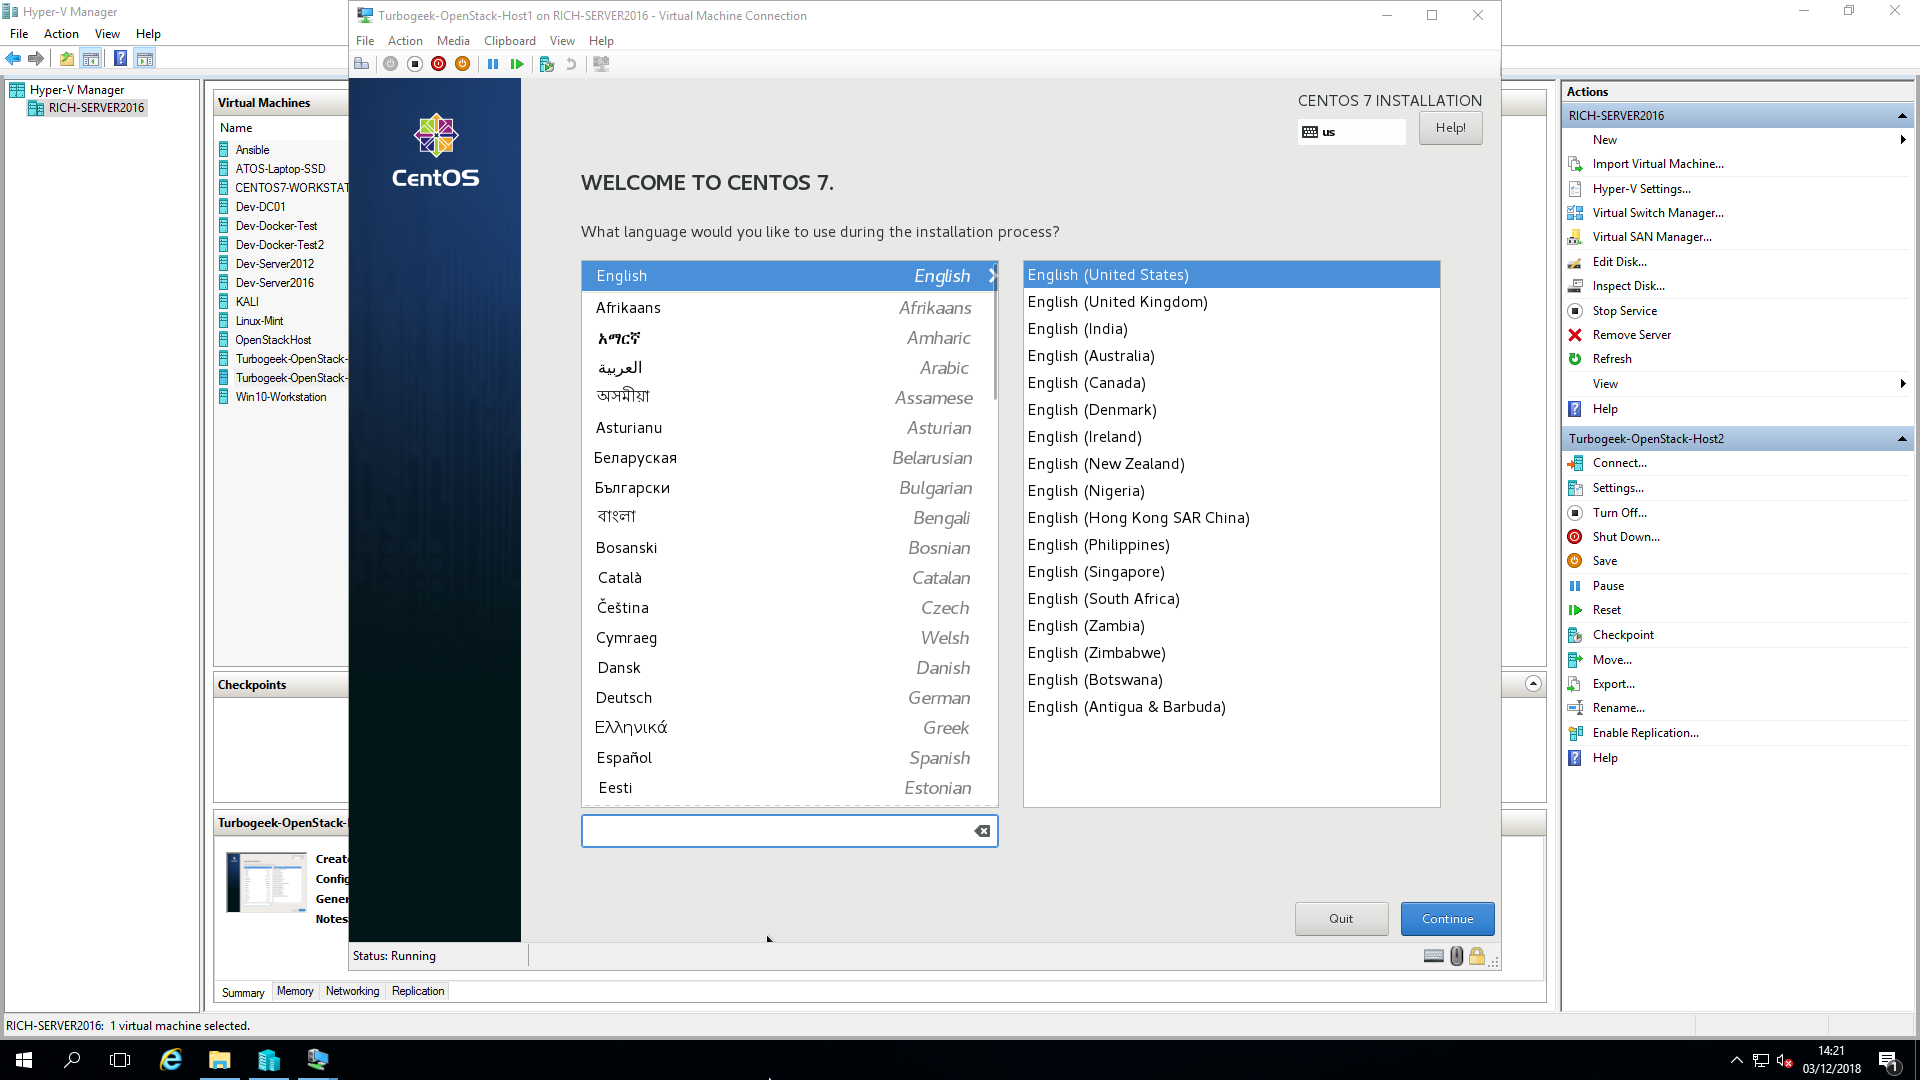Open Virtual Switch Manager action

click(x=1657, y=213)
